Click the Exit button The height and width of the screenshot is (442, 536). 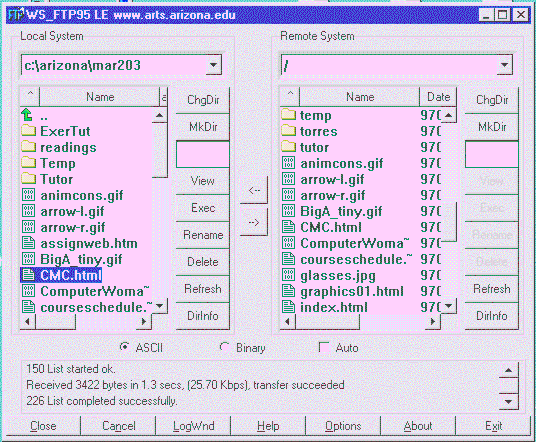pos(493,426)
